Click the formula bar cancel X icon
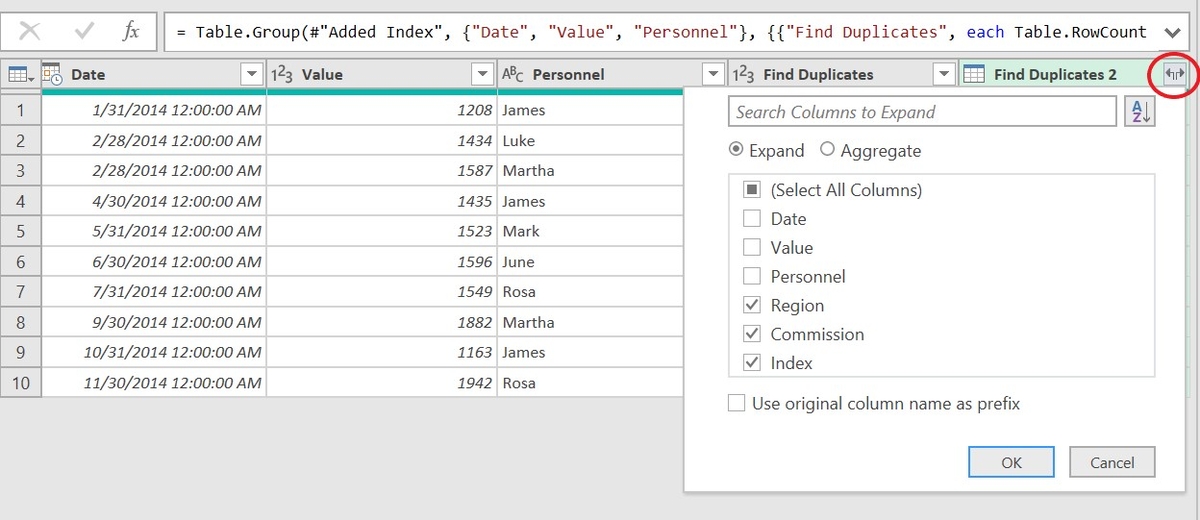This screenshot has width=1200, height=520. [29, 31]
